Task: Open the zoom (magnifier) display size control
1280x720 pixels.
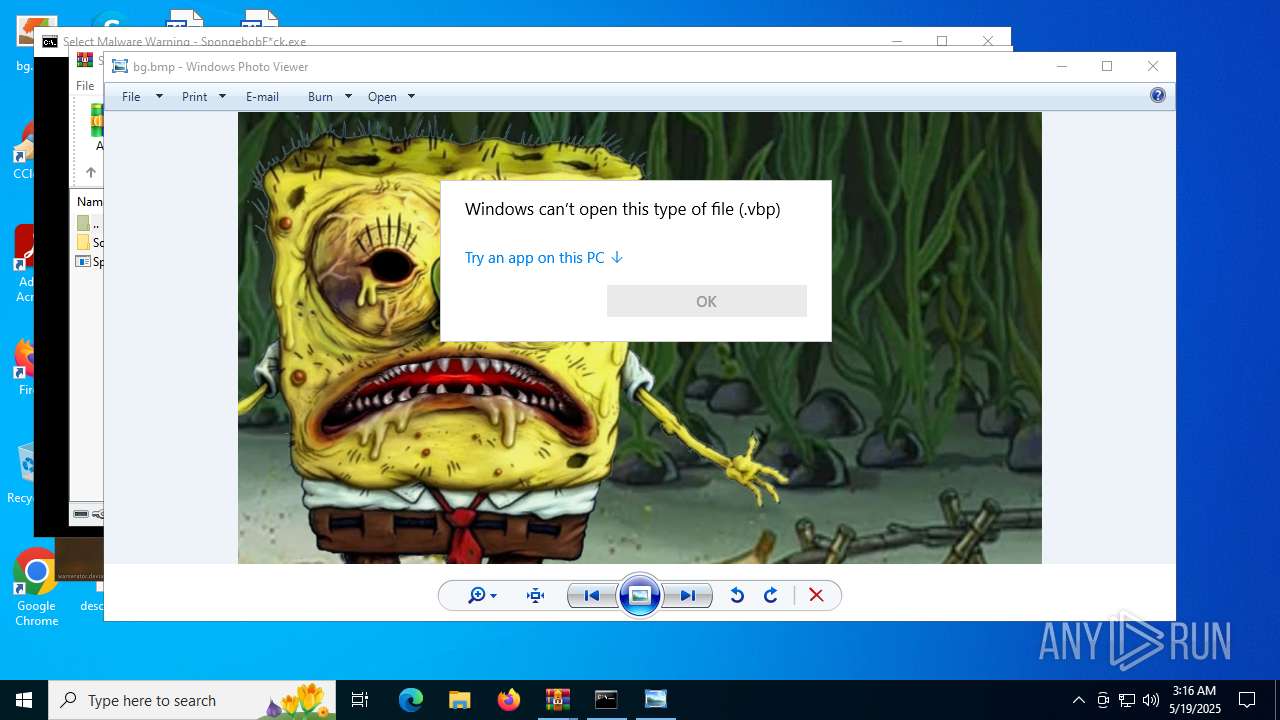Action: [x=482, y=596]
